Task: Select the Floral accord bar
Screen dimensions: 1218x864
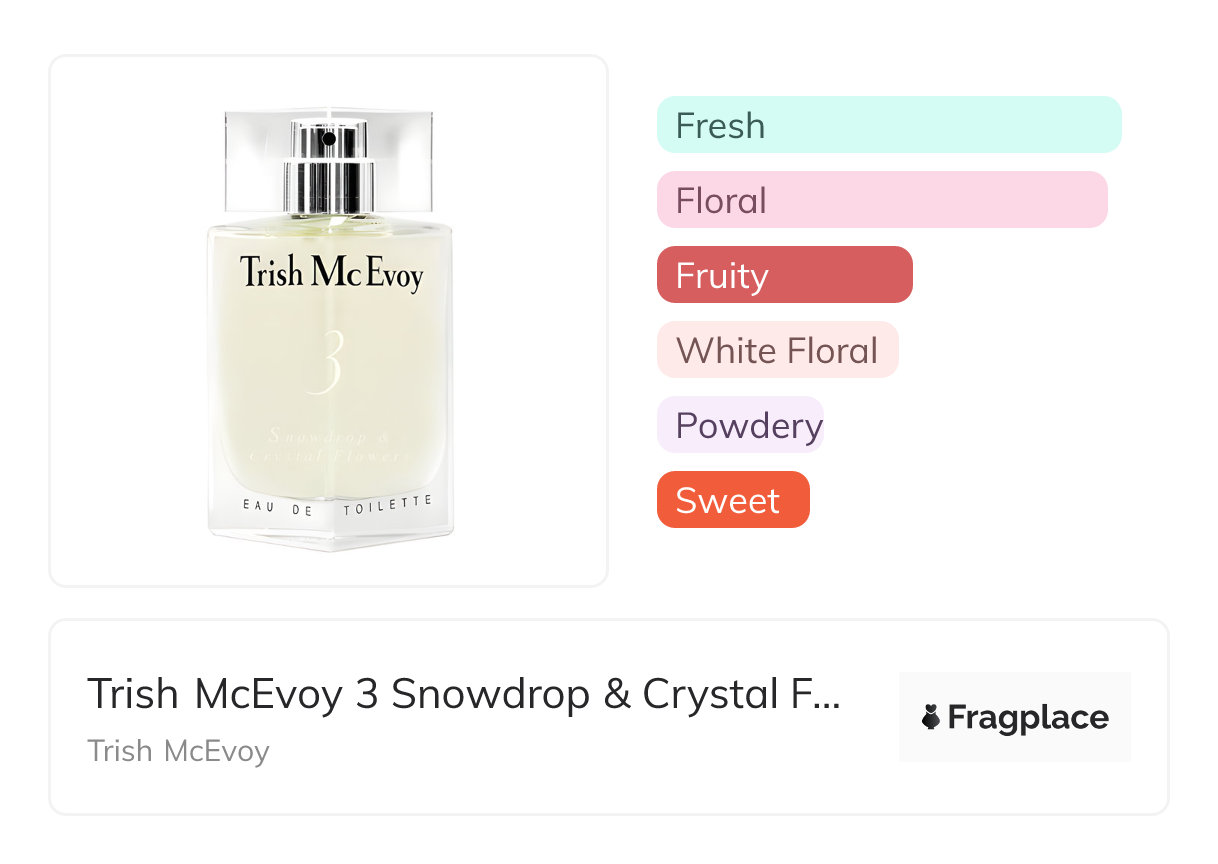Action: [881, 200]
